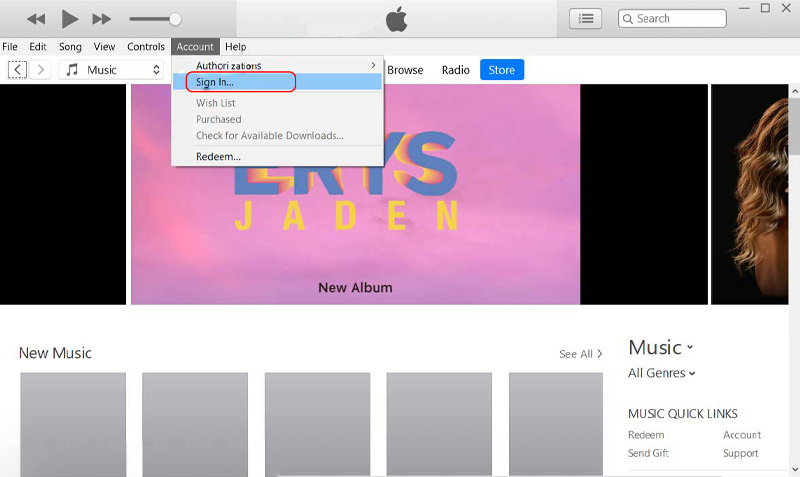Open the Song menu

tap(70, 46)
